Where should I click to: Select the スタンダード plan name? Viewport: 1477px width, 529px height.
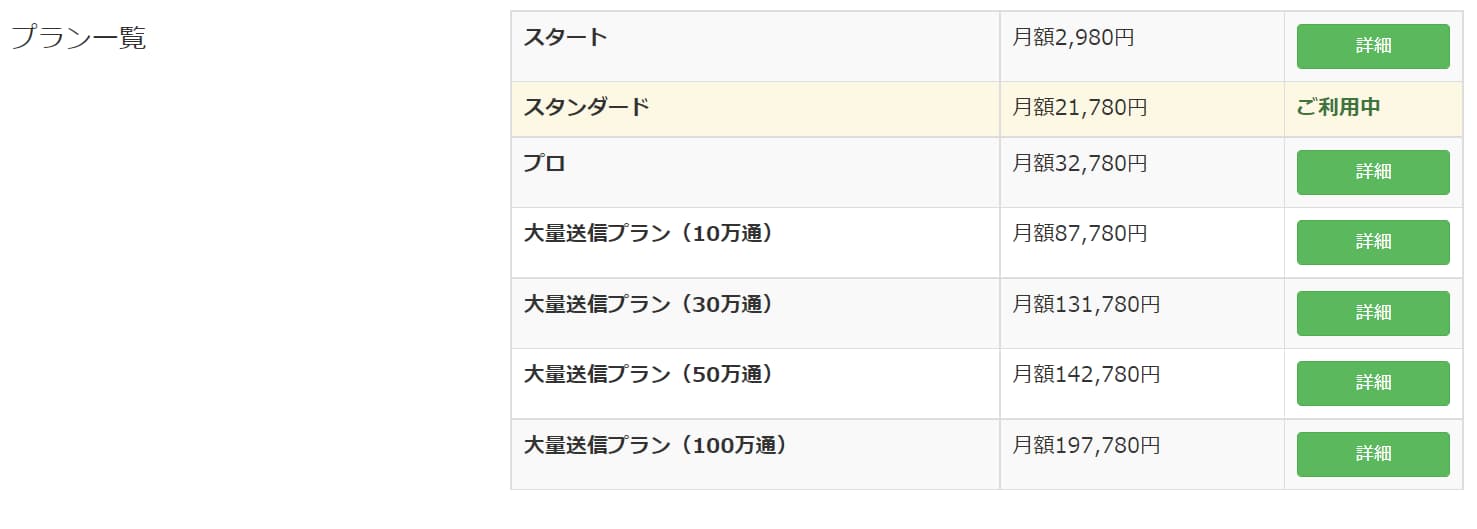pyautogui.click(x=586, y=106)
